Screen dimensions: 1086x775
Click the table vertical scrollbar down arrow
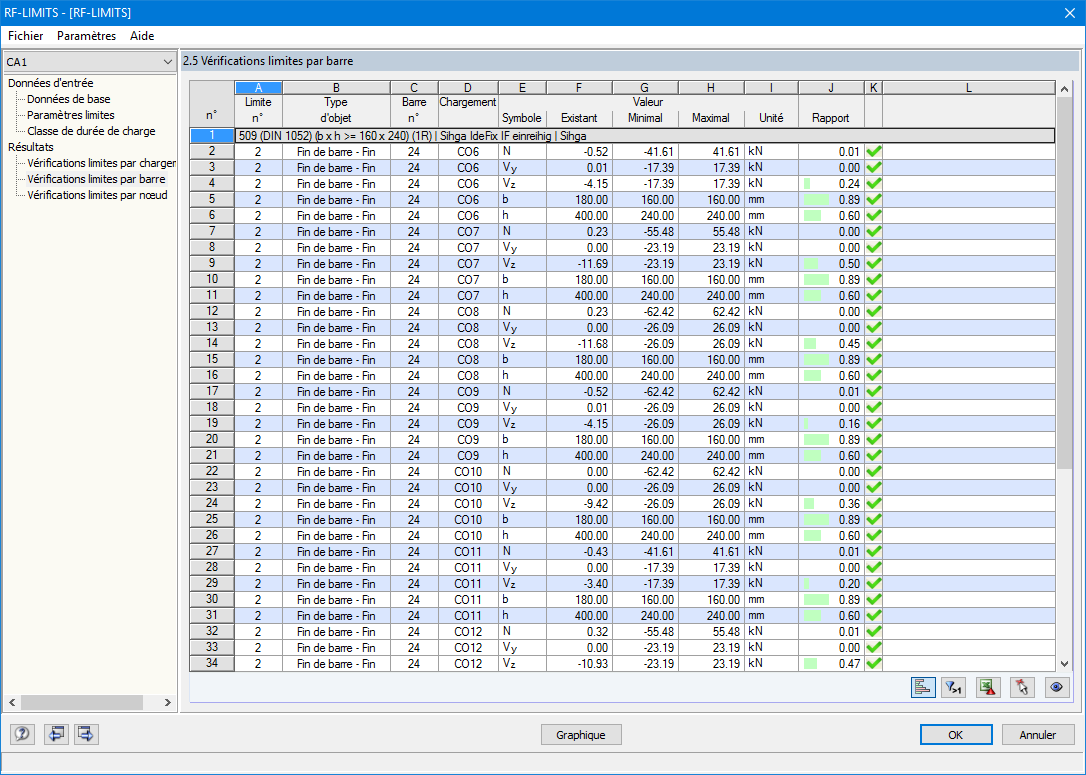pos(1065,663)
